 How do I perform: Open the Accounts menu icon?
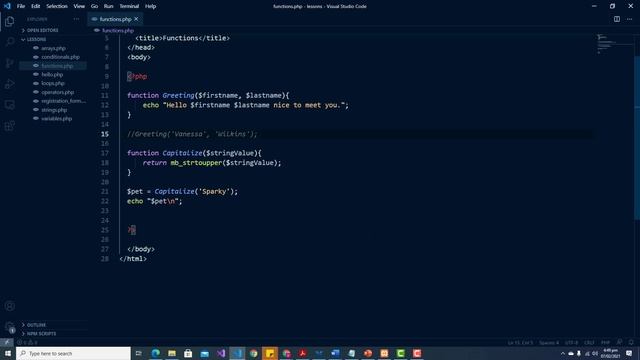[x=9, y=306]
